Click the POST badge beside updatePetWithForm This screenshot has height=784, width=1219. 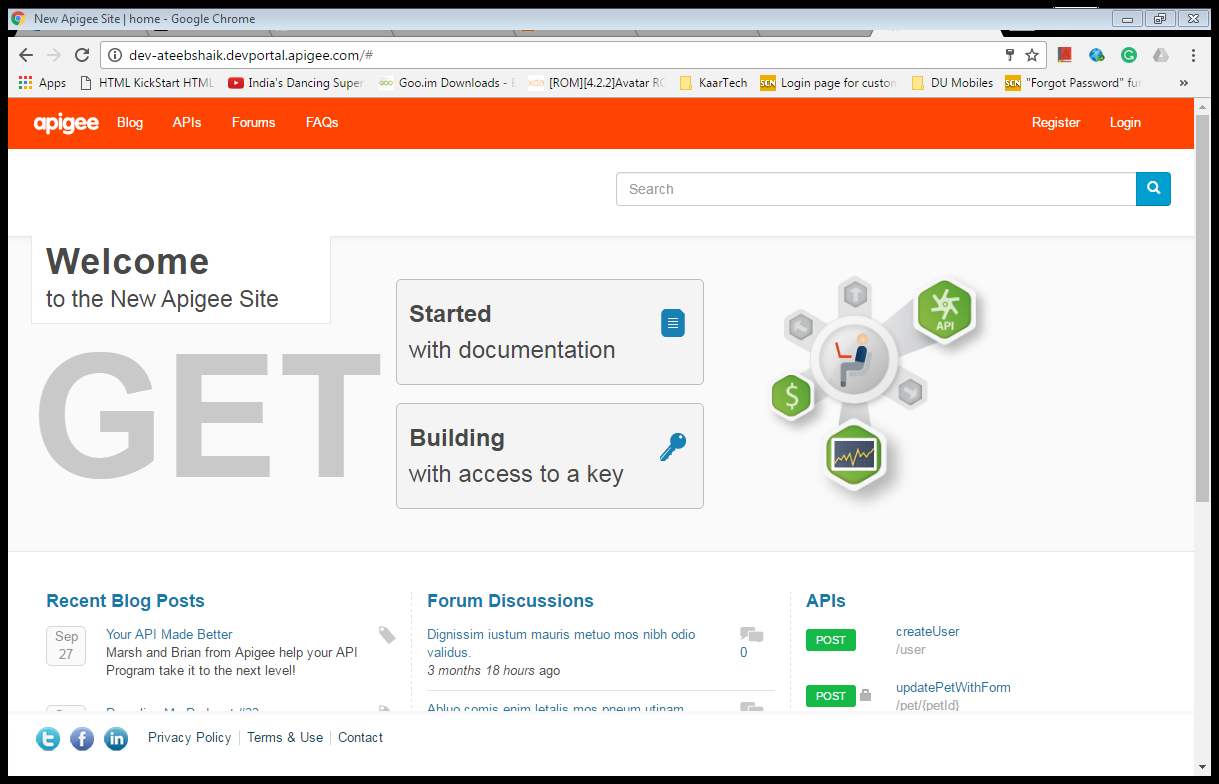[x=831, y=696]
